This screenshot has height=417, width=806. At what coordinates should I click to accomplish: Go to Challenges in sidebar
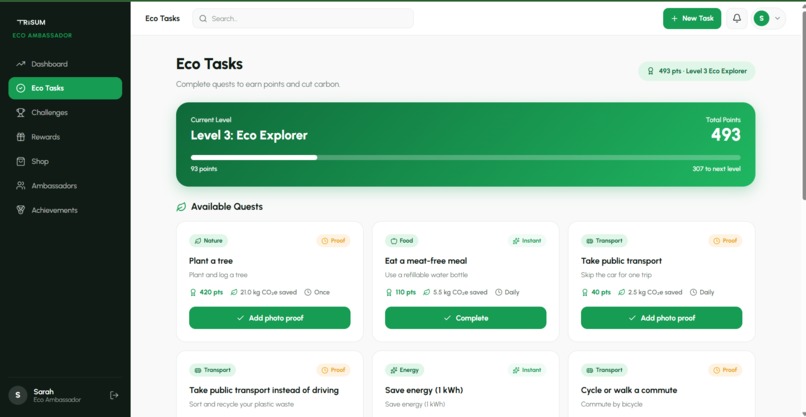click(65, 113)
